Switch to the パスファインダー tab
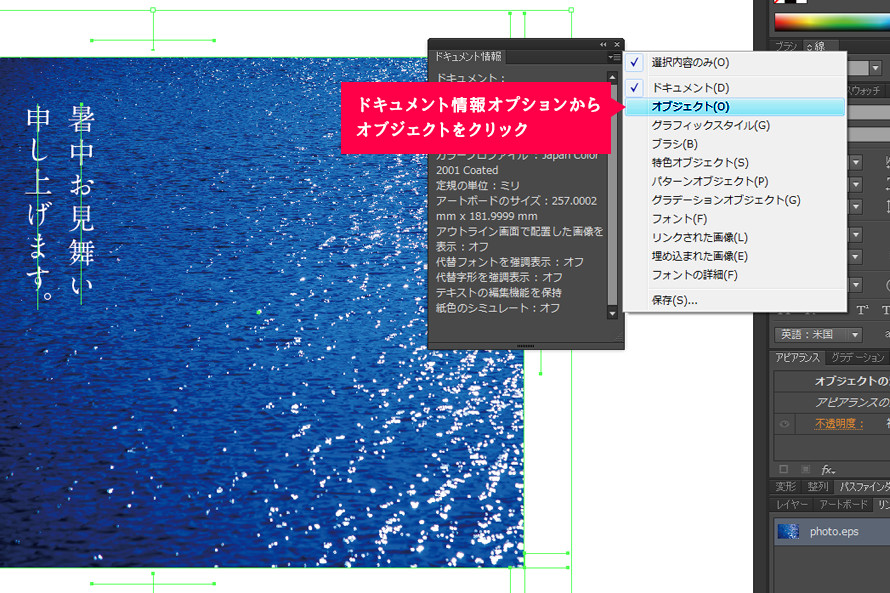Screen dimensions: 890x593 coord(864,487)
